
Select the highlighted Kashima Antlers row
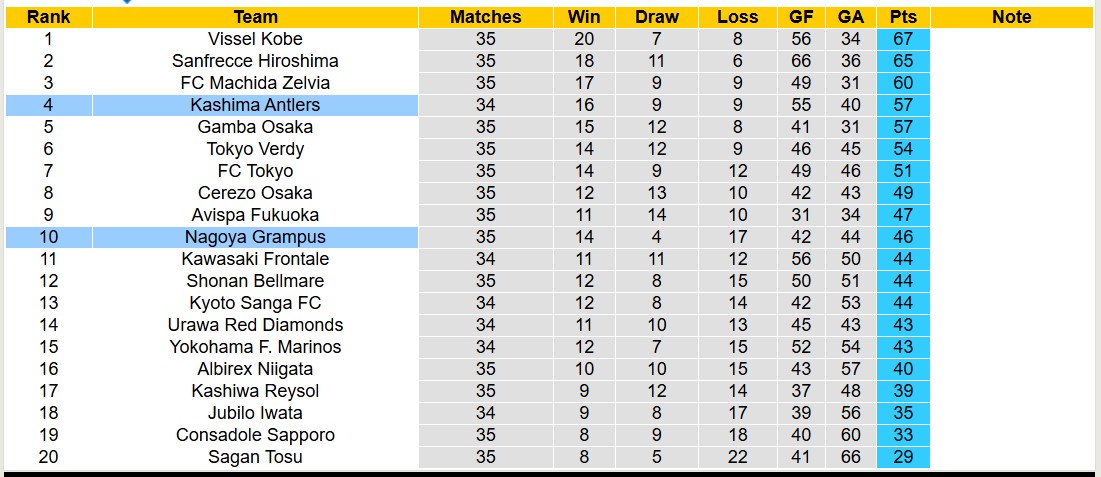pyautogui.click(x=255, y=105)
